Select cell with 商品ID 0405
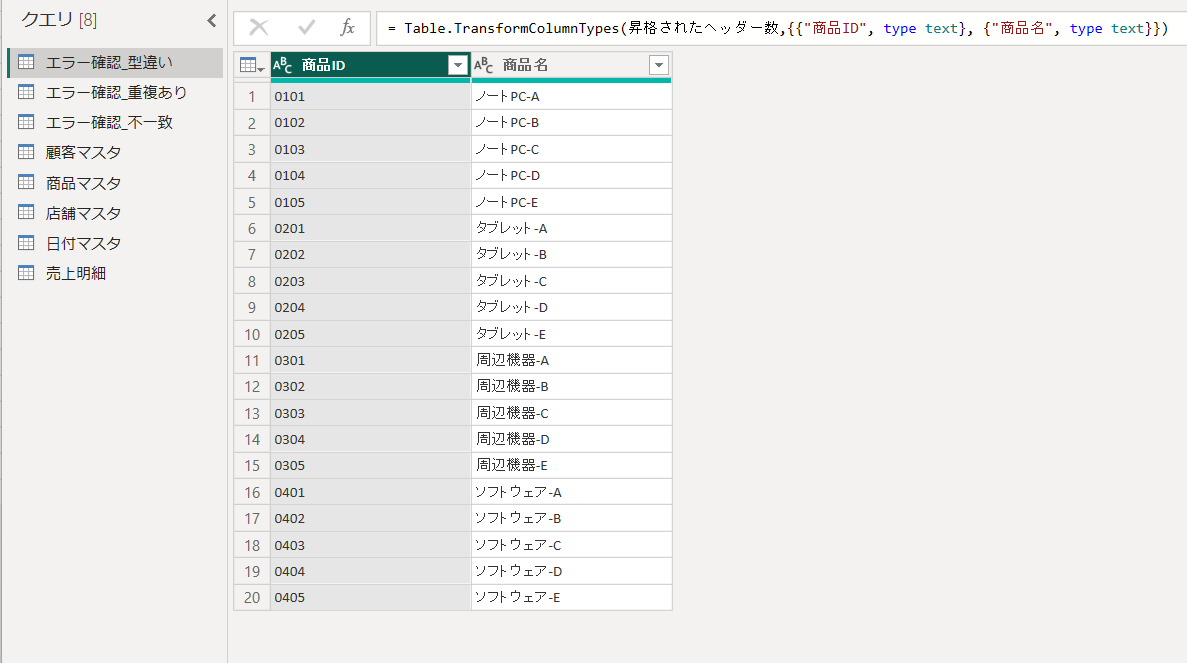 pos(370,597)
